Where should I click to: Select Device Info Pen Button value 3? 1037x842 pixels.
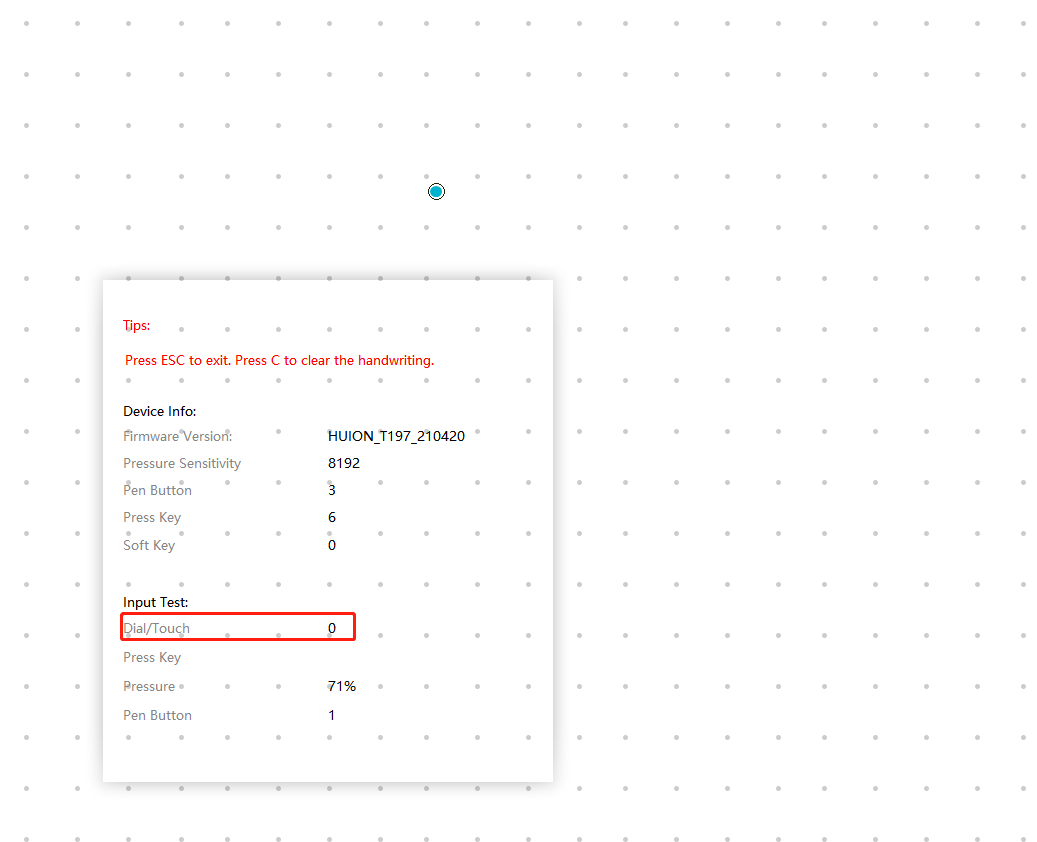[x=332, y=491]
